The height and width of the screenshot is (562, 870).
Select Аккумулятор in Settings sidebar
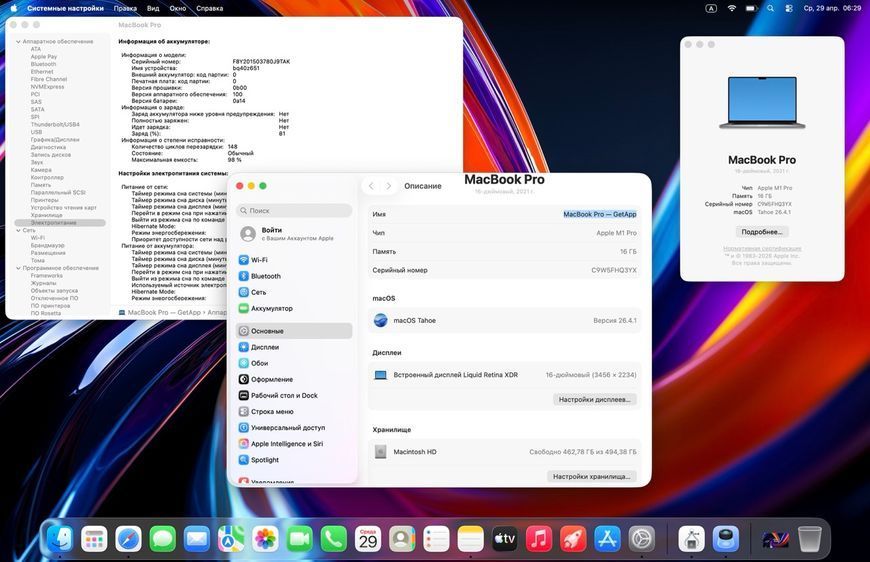point(294,308)
